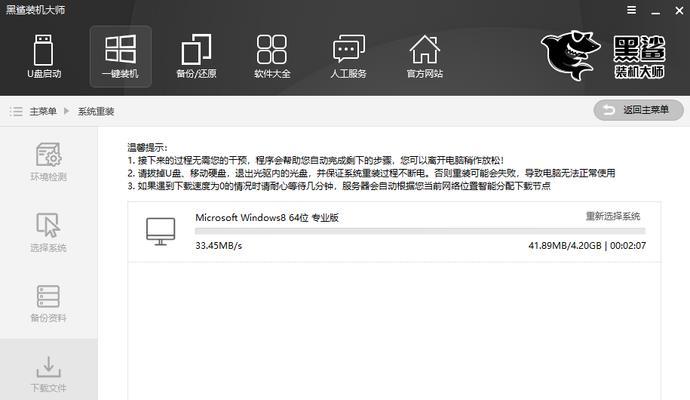The width and height of the screenshot is (690, 400).
Task: Click 主菜单 in the breadcrumb
Action: (x=43, y=111)
